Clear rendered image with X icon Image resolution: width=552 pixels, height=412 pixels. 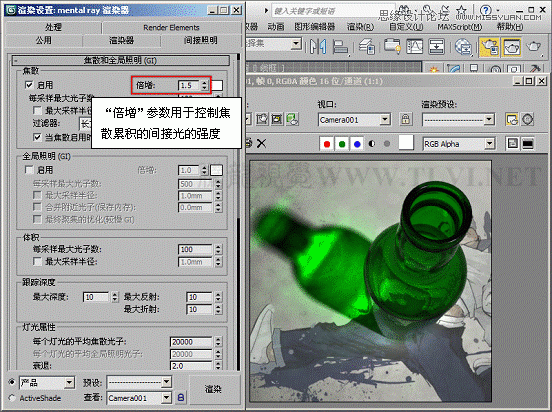pyautogui.click(x=261, y=143)
